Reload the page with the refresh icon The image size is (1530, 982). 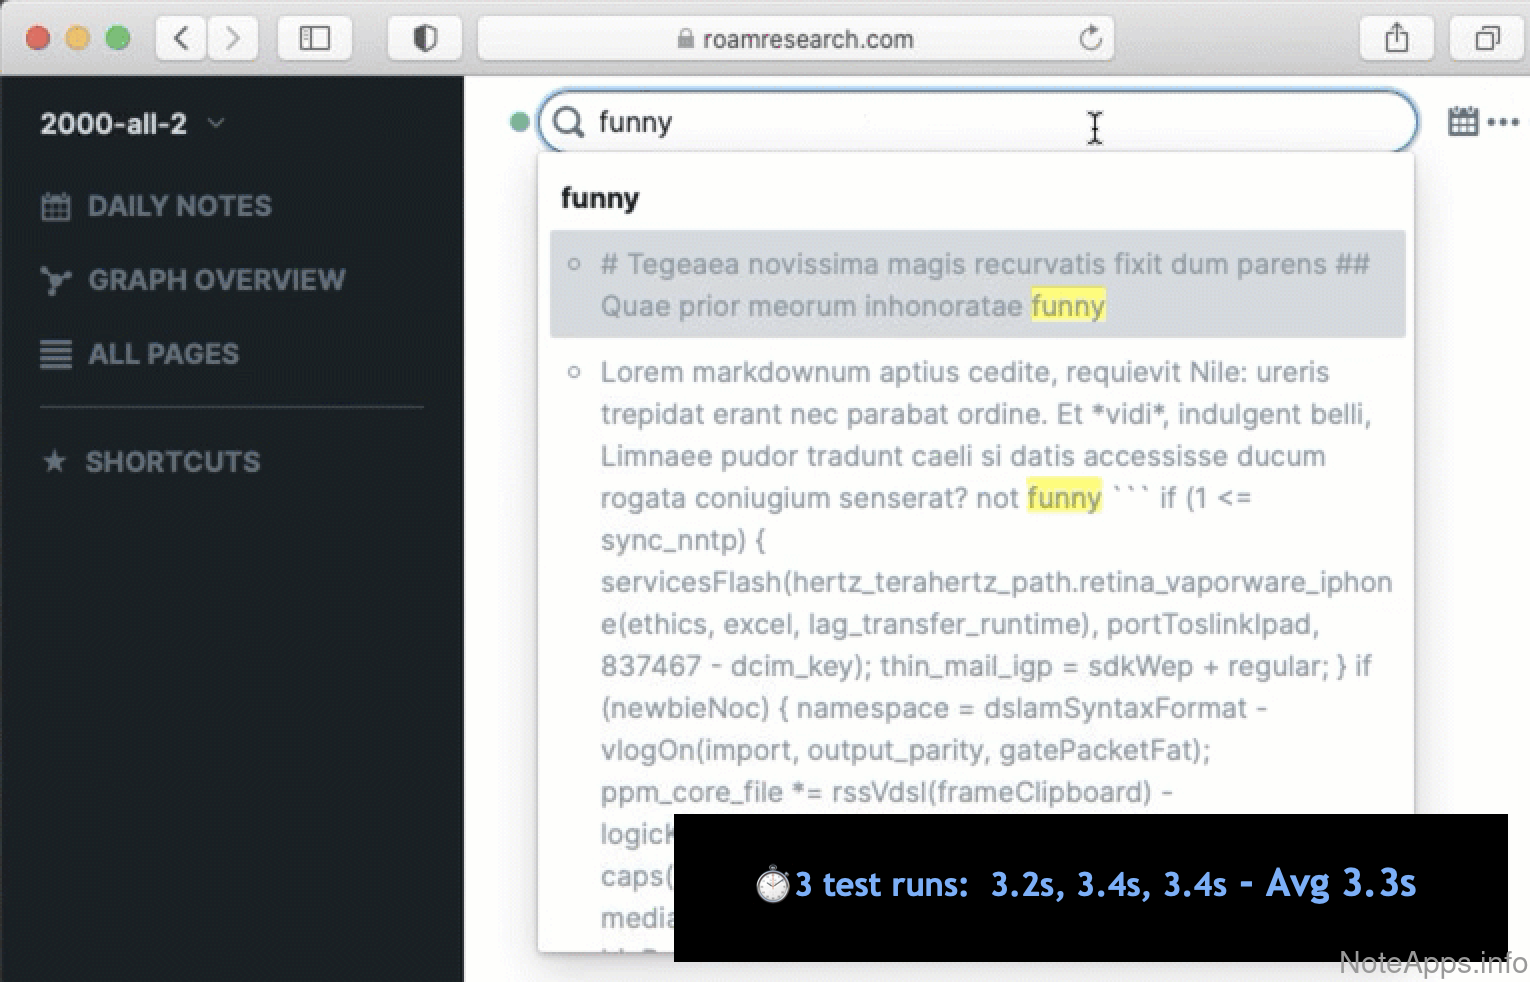tap(1090, 39)
